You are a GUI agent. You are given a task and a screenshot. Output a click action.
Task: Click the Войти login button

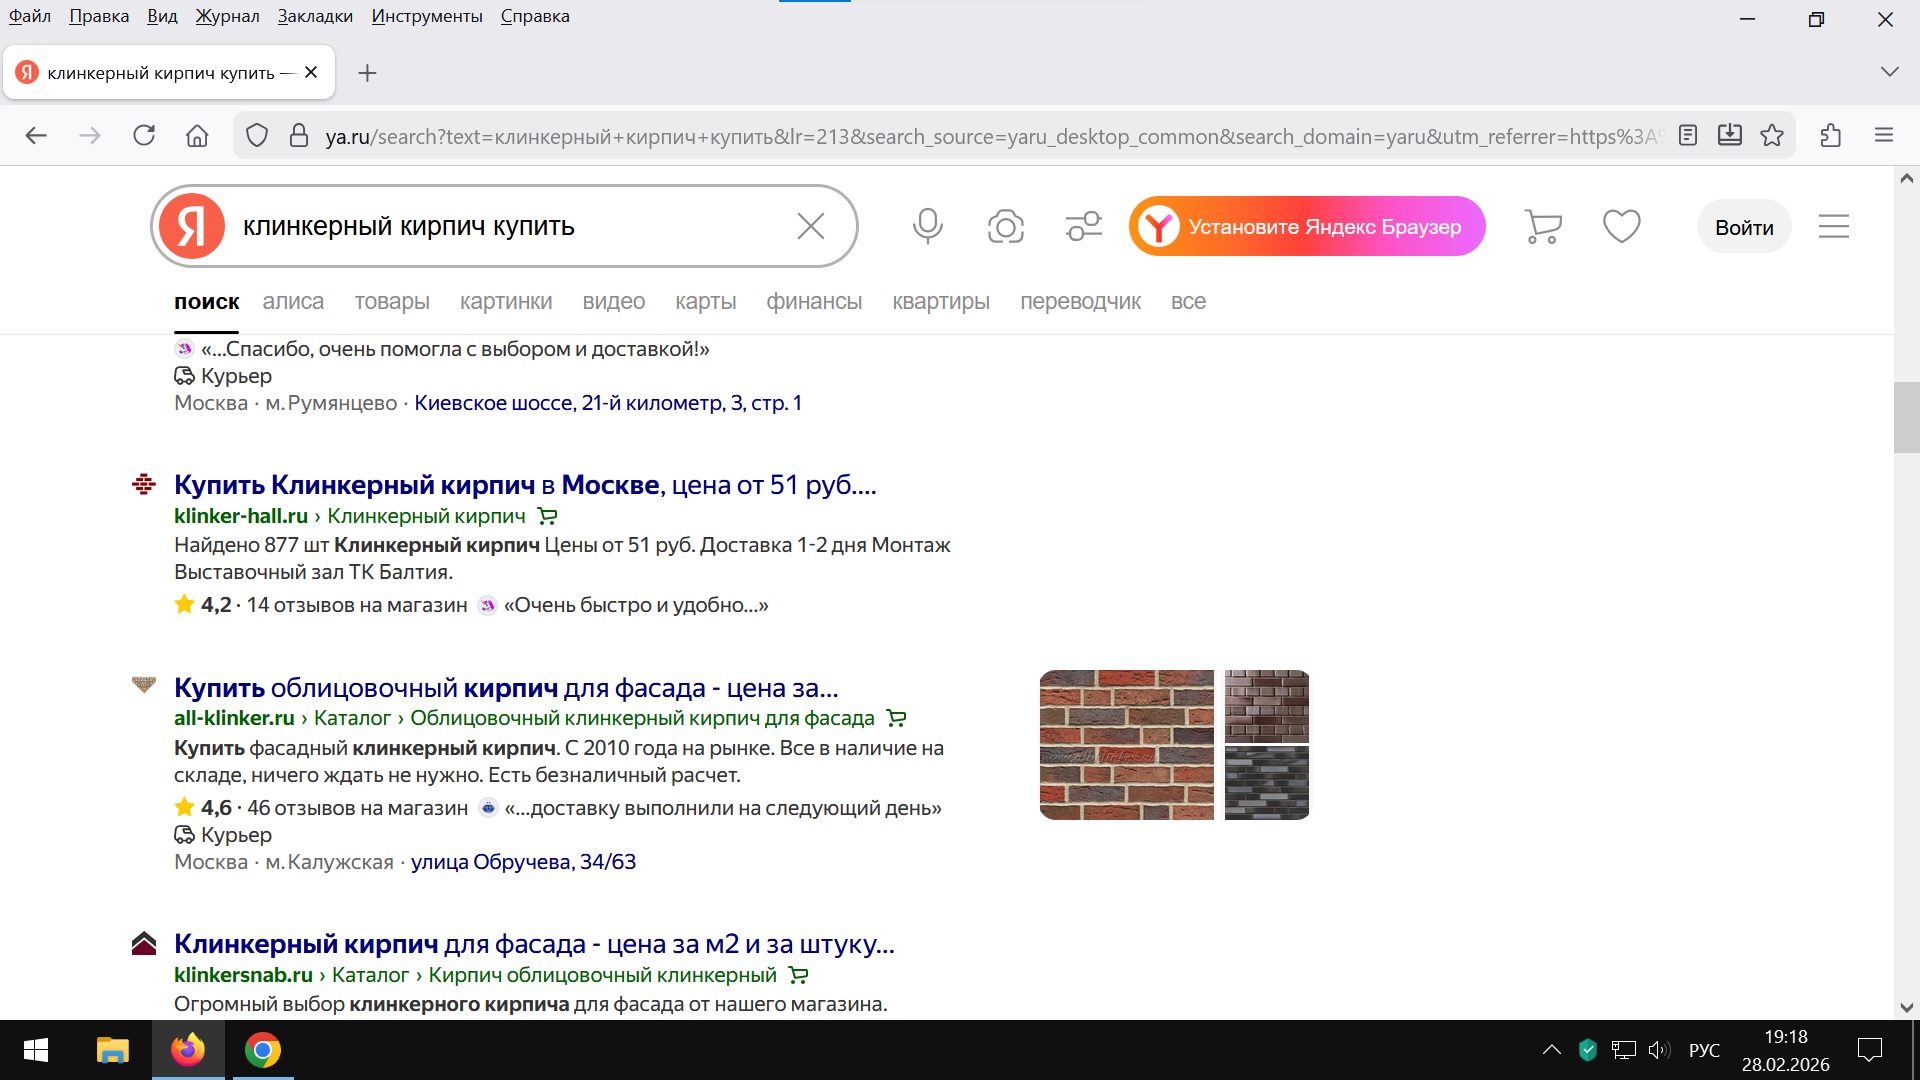1743,227
